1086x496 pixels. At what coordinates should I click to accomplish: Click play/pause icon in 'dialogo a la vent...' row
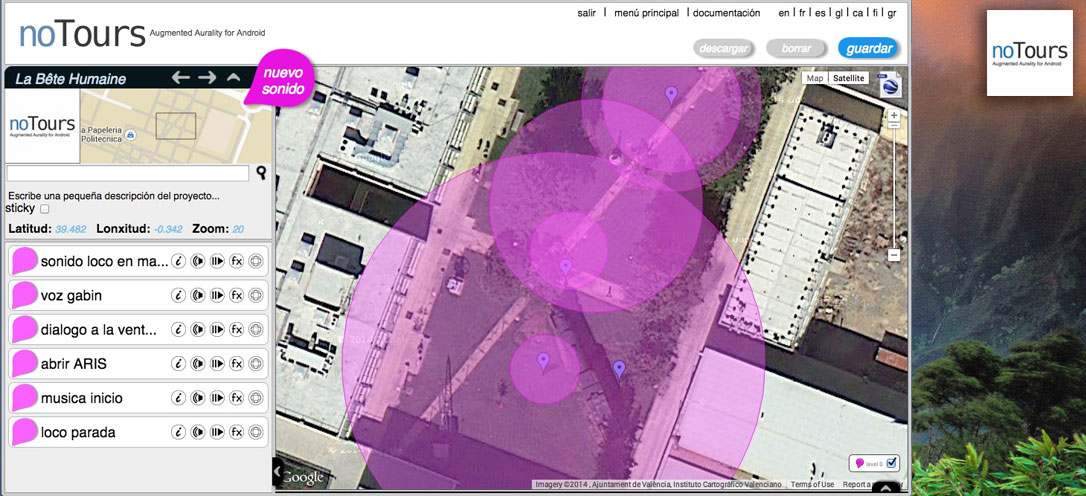tap(217, 330)
